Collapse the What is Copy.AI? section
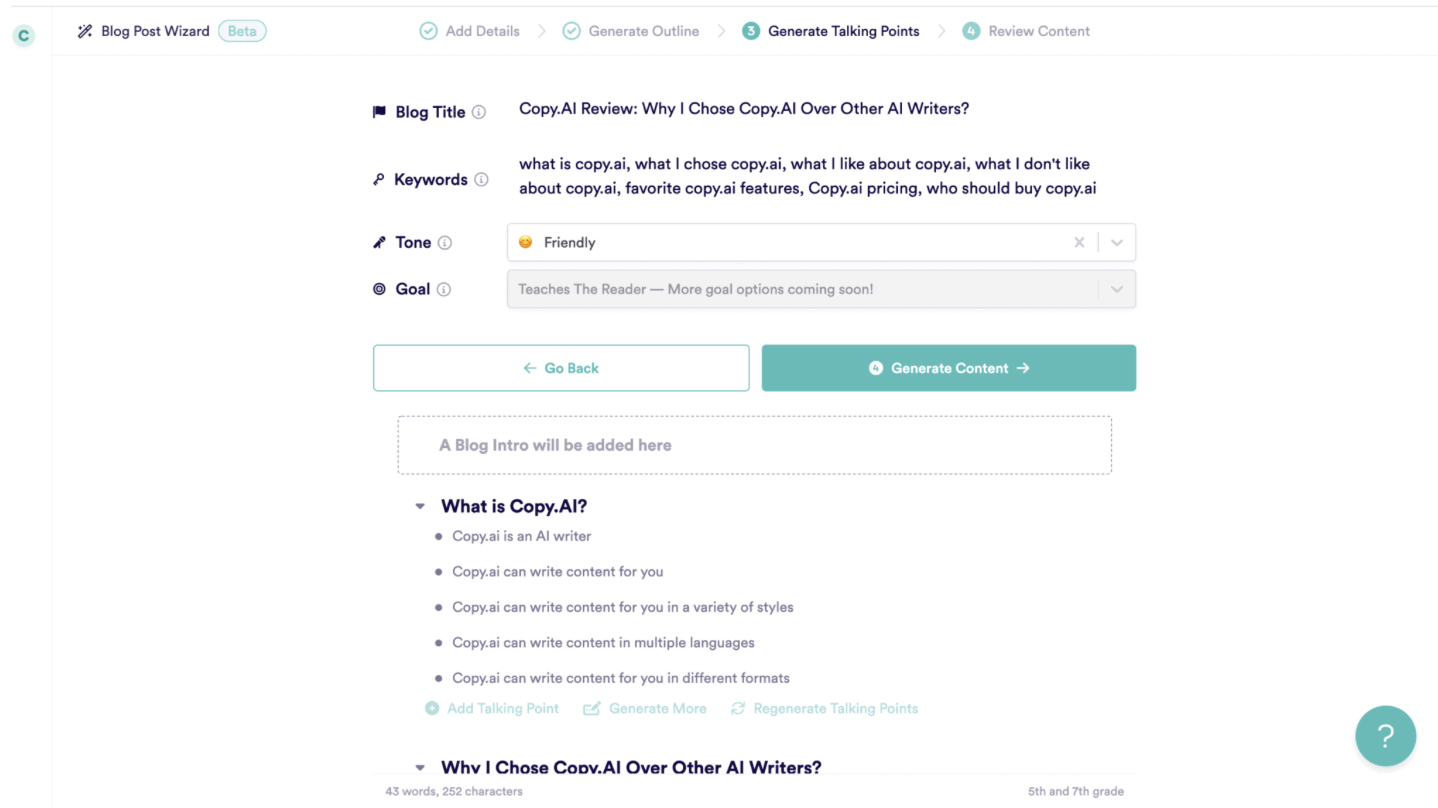The width and height of the screenshot is (1438, 808). 421,507
